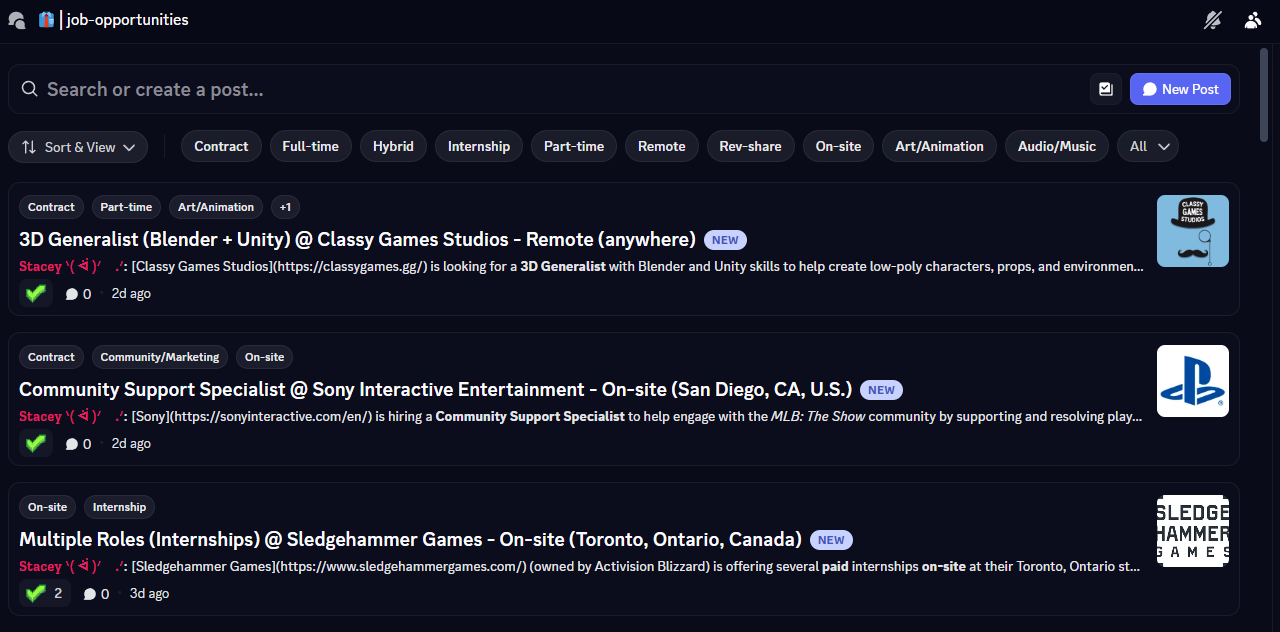The image size is (1280, 632).
Task: React with checkmark on 3D Generalist post
Action: pos(36,293)
